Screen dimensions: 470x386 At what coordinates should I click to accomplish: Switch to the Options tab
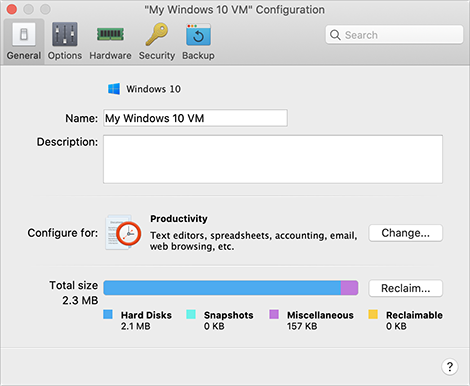click(65, 41)
